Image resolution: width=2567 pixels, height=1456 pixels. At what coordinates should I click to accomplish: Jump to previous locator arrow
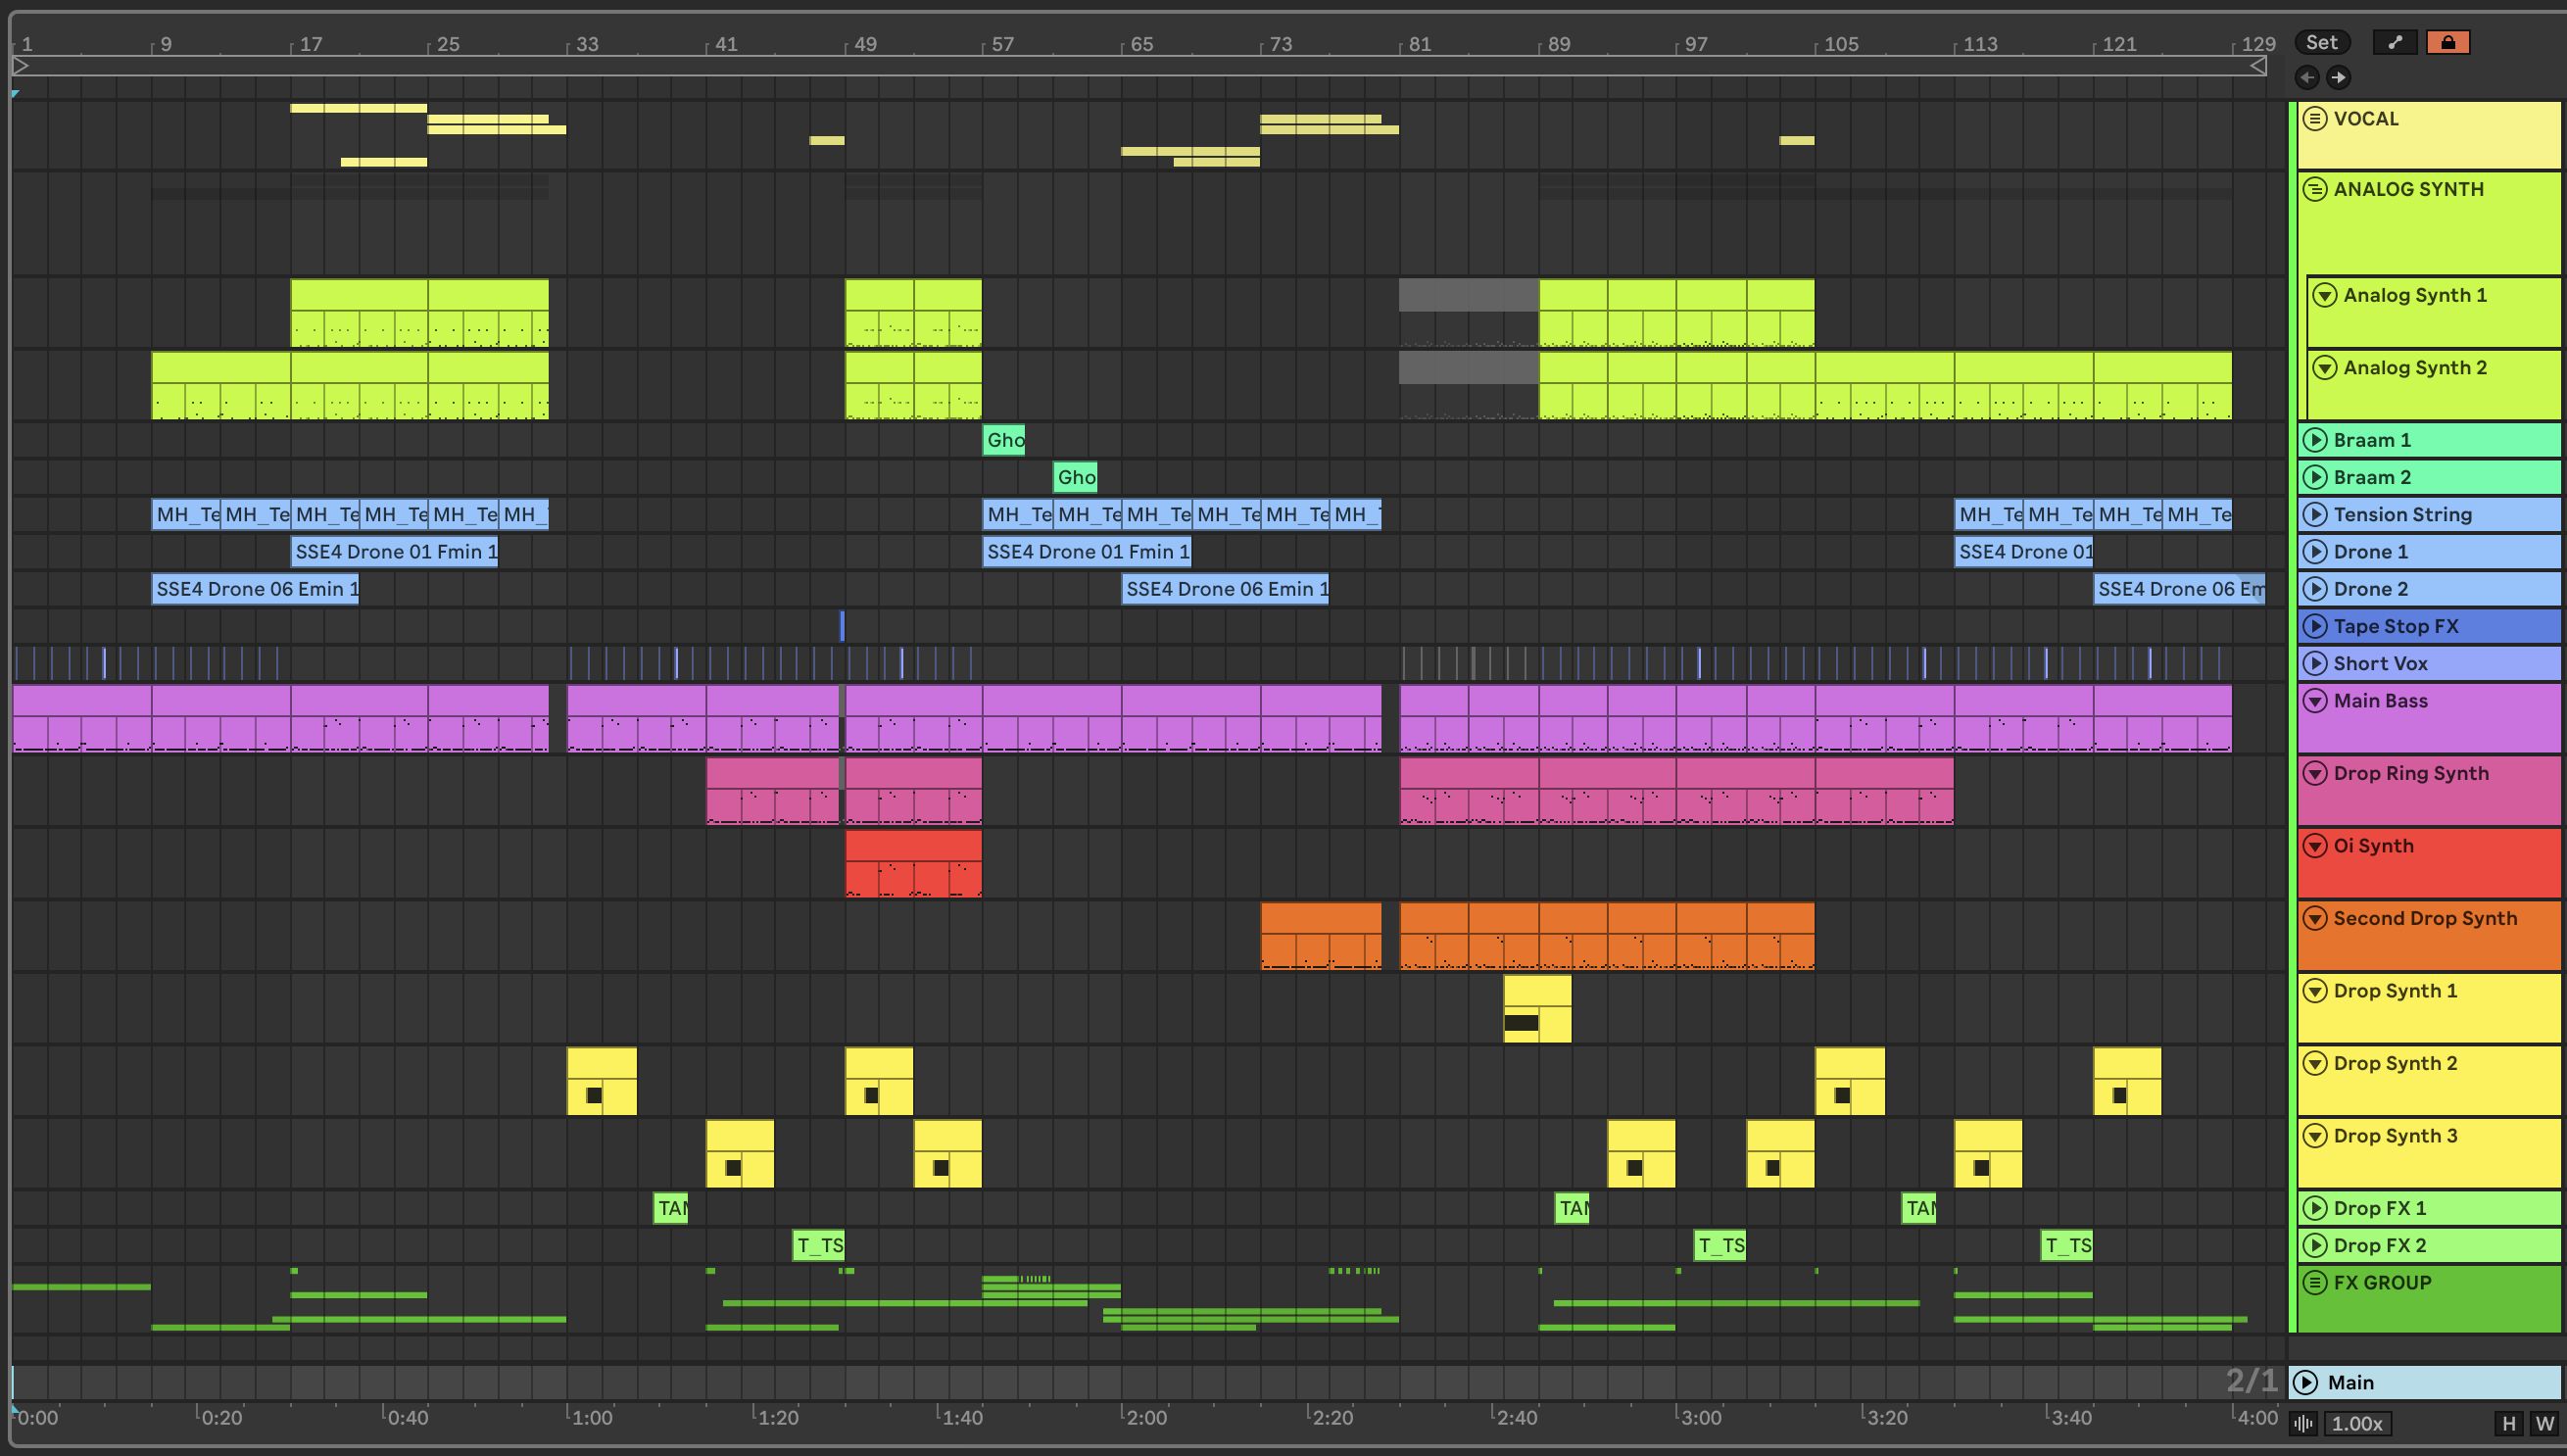(x=2307, y=77)
